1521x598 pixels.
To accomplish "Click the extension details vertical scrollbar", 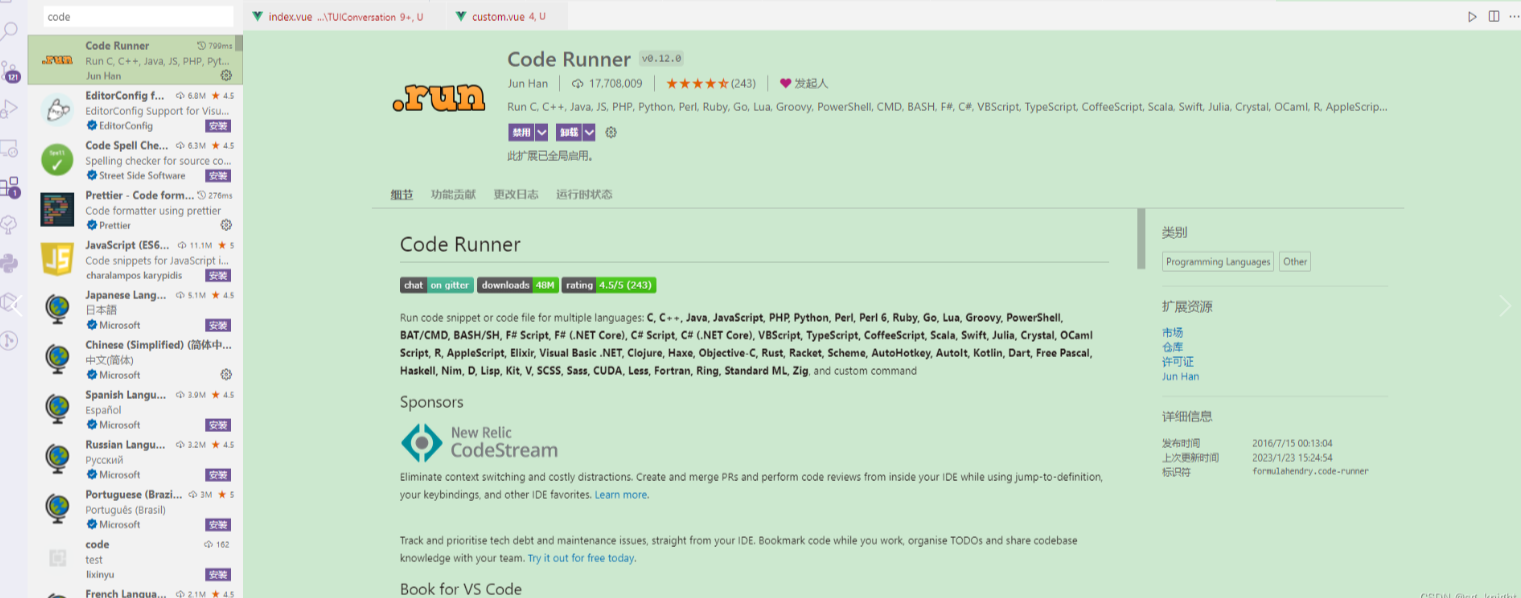I will (x=1141, y=239).
